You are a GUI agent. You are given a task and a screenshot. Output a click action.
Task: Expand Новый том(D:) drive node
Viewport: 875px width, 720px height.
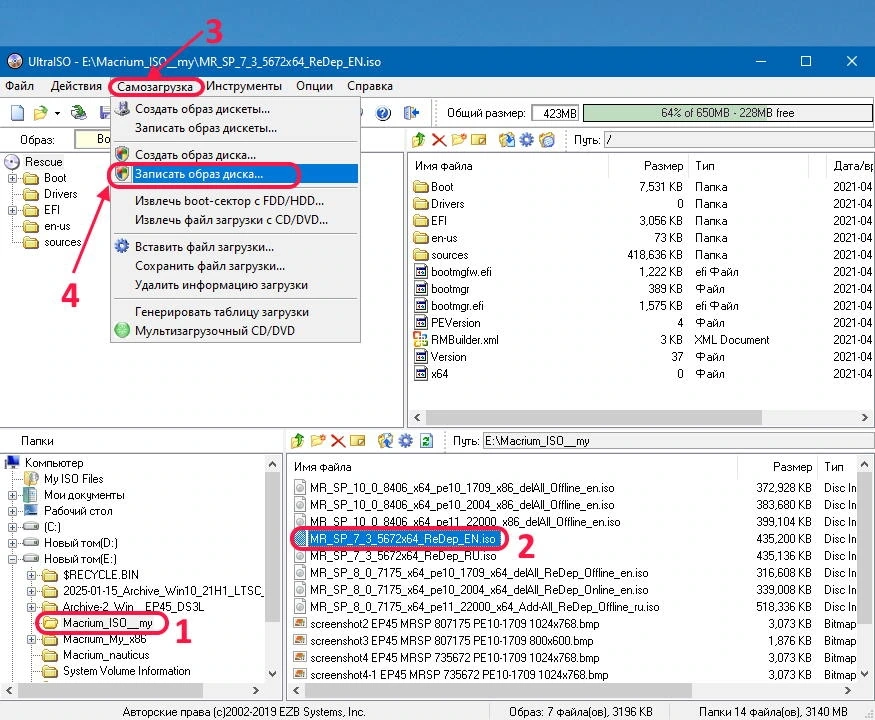point(12,543)
